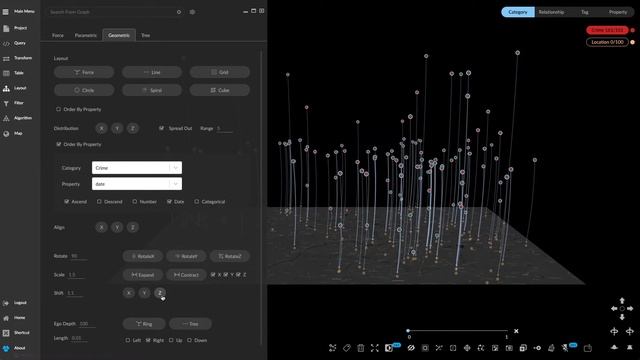Click the leftmost bottom toolbar graph icon
The width and height of the screenshot is (640, 360).
333,348
